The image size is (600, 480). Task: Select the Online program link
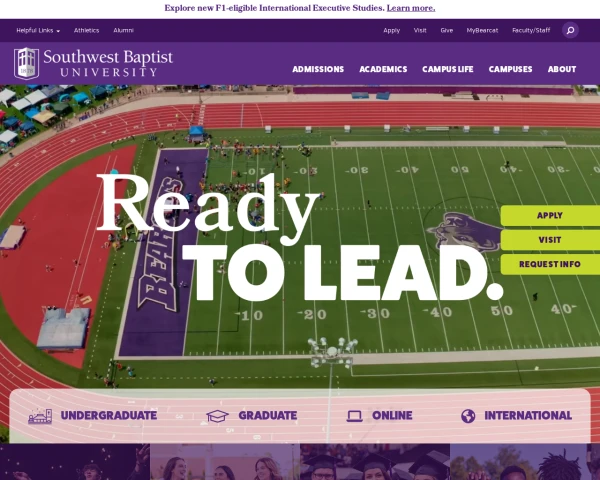[392, 416]
